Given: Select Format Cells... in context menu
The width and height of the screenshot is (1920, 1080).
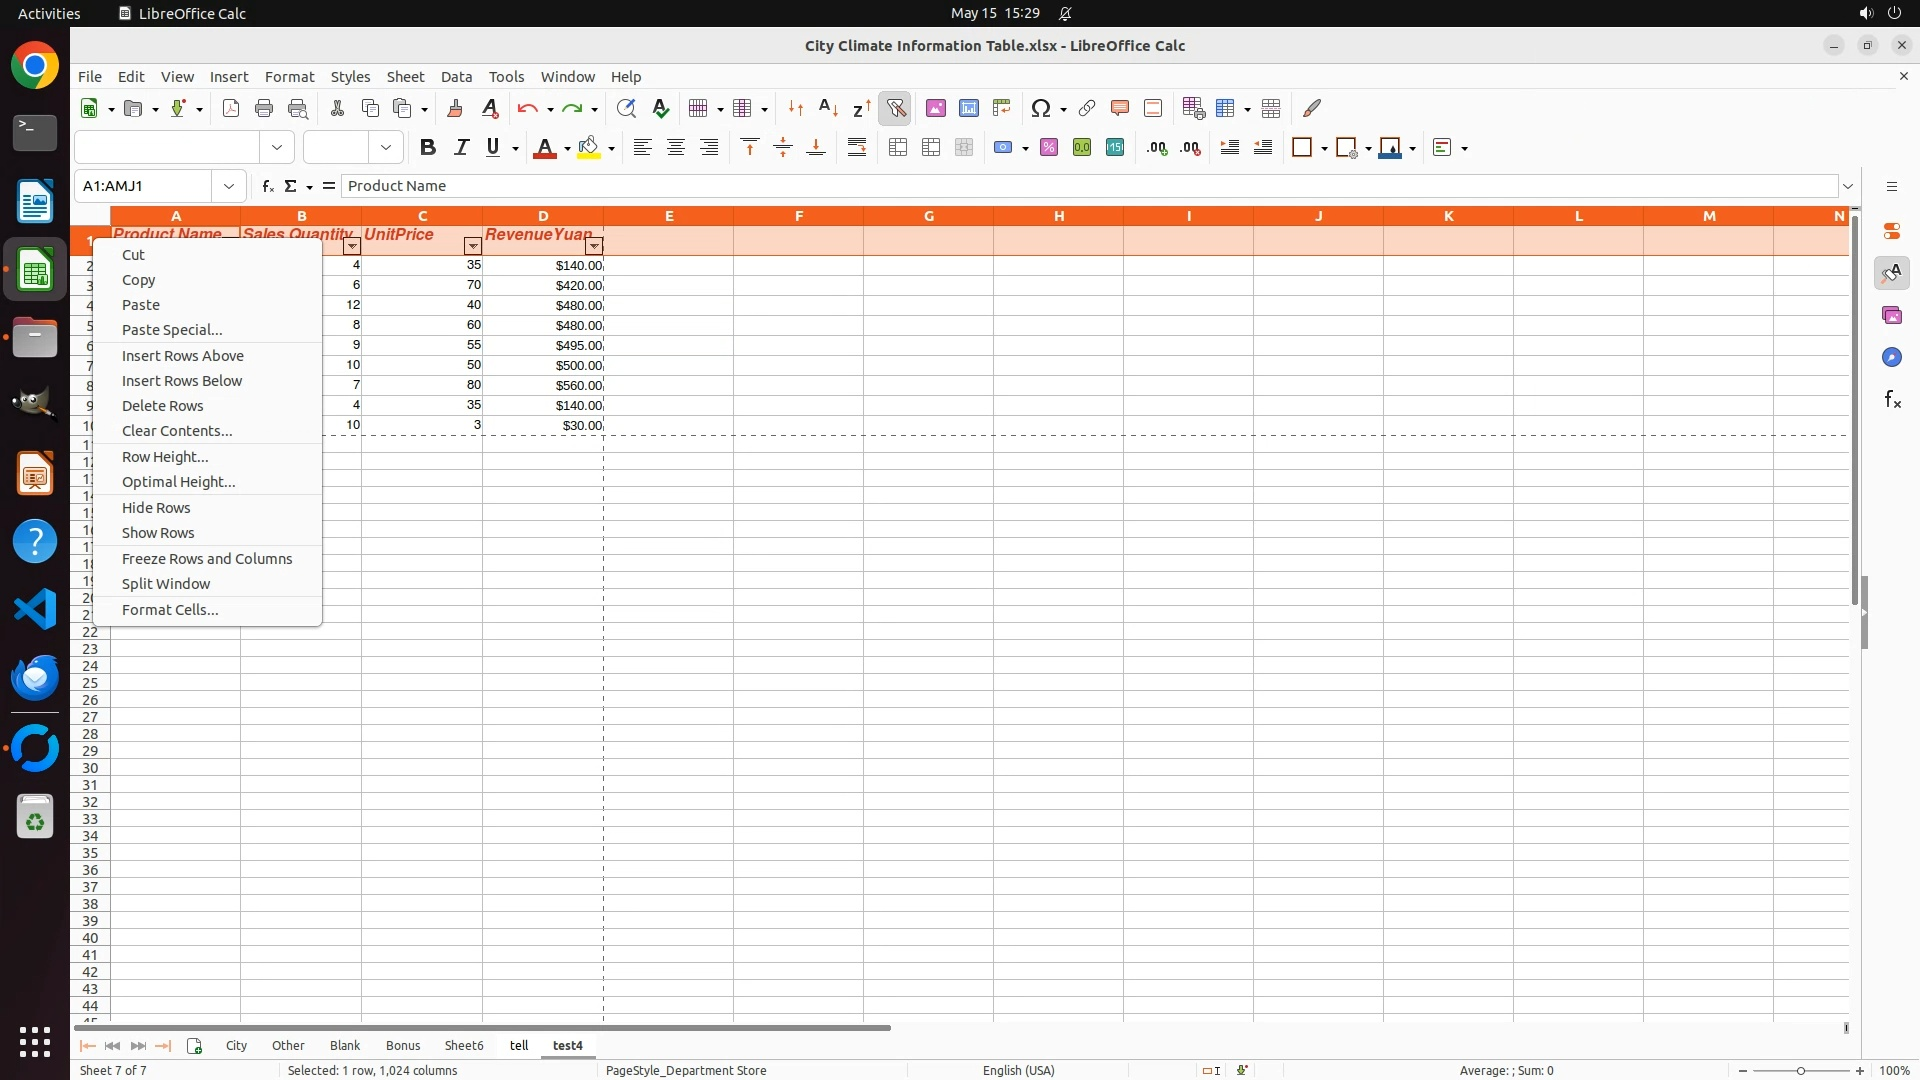Looking at the screenshot, I should tap(170, 610).
